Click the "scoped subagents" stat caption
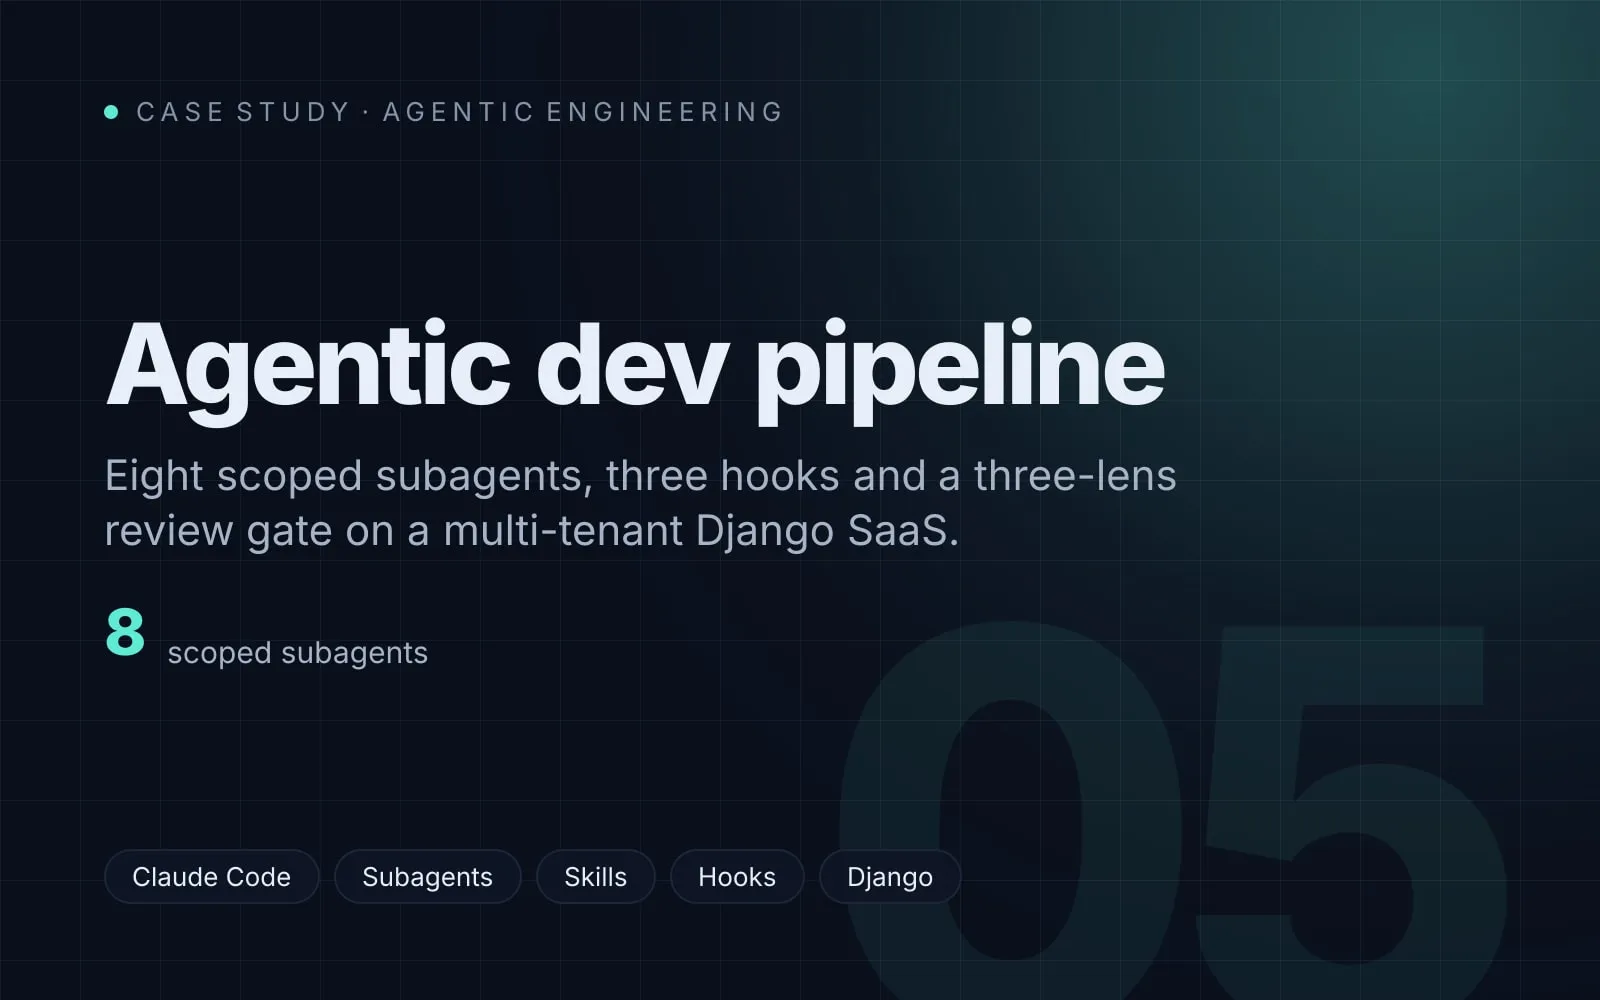This screenshot has height=1000, width=1600. pyautogui.click(x=297, y=653)
